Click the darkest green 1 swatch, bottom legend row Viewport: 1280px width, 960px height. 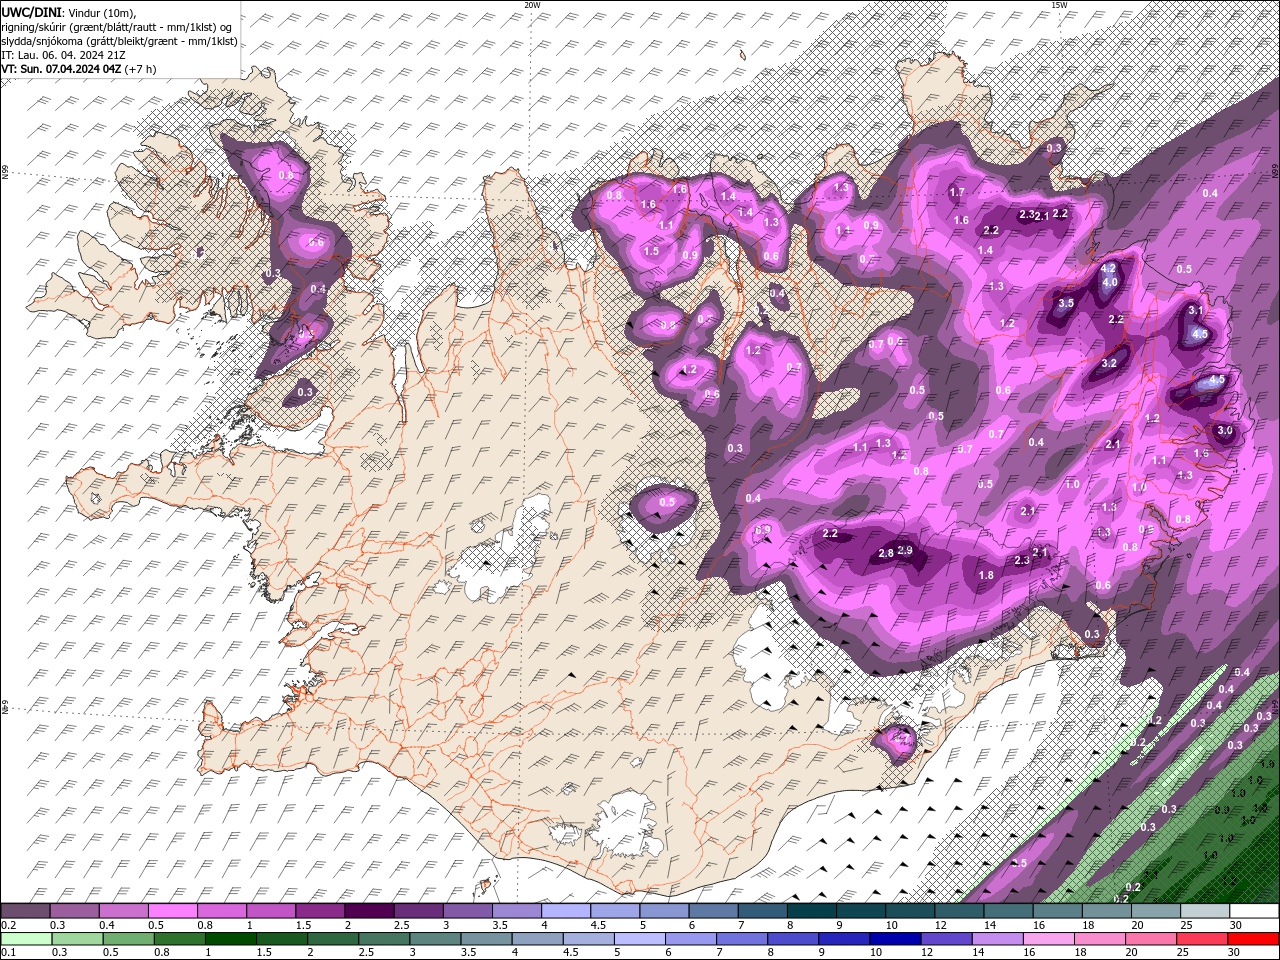pyautogui.click(x=230, y=939)
